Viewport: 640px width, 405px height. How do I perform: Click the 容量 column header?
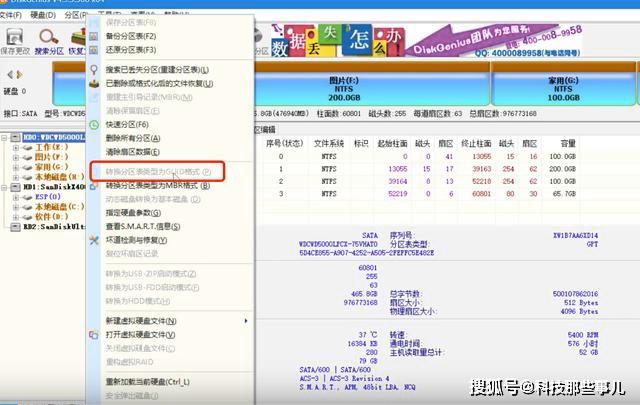tap(568, 144)
